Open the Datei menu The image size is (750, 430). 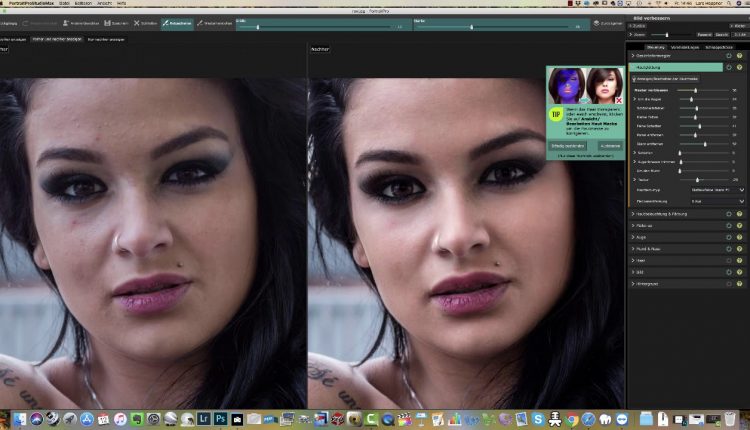[x=64, y=3]
